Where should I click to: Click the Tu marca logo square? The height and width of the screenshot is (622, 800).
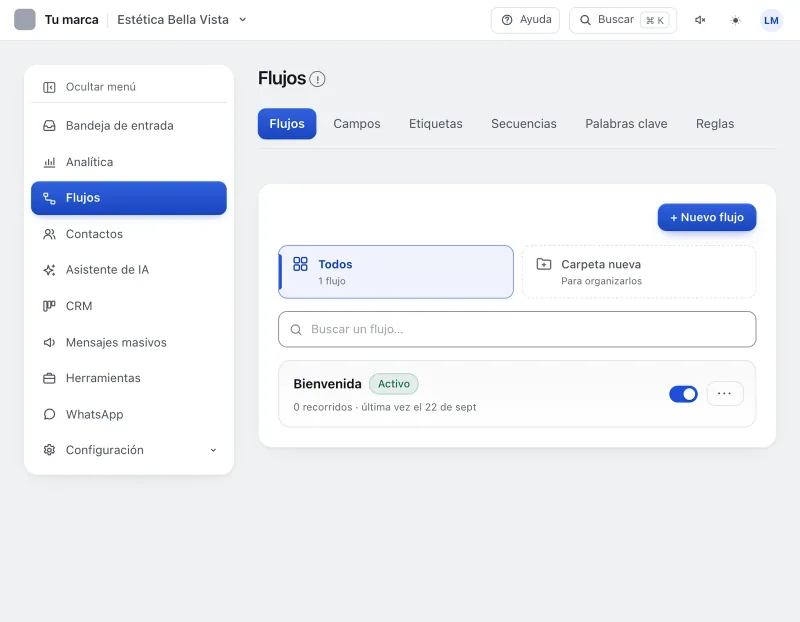coord(24,20)
